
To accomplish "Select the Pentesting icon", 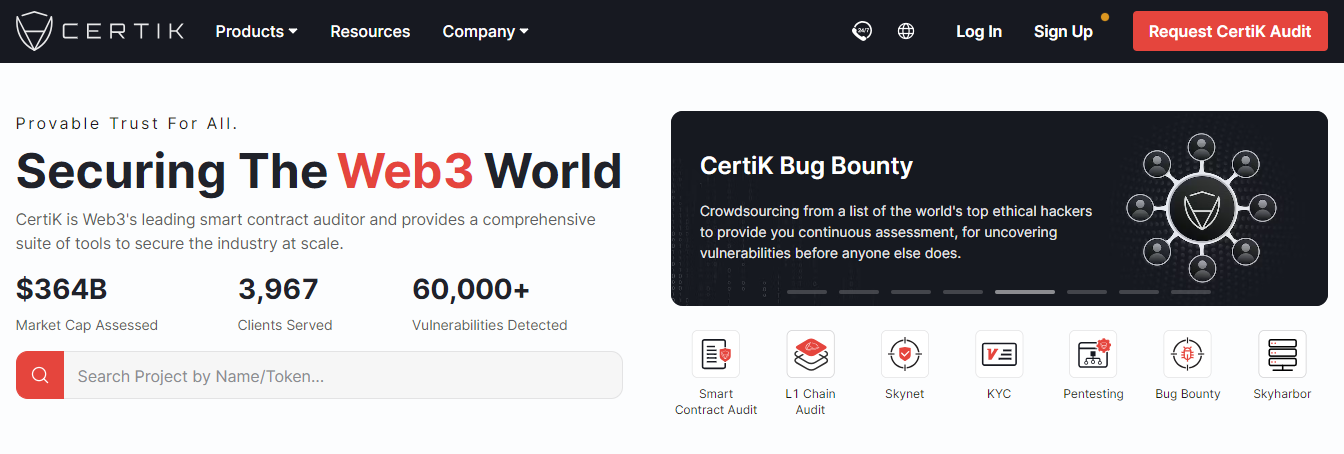I will click(1093, 354).
